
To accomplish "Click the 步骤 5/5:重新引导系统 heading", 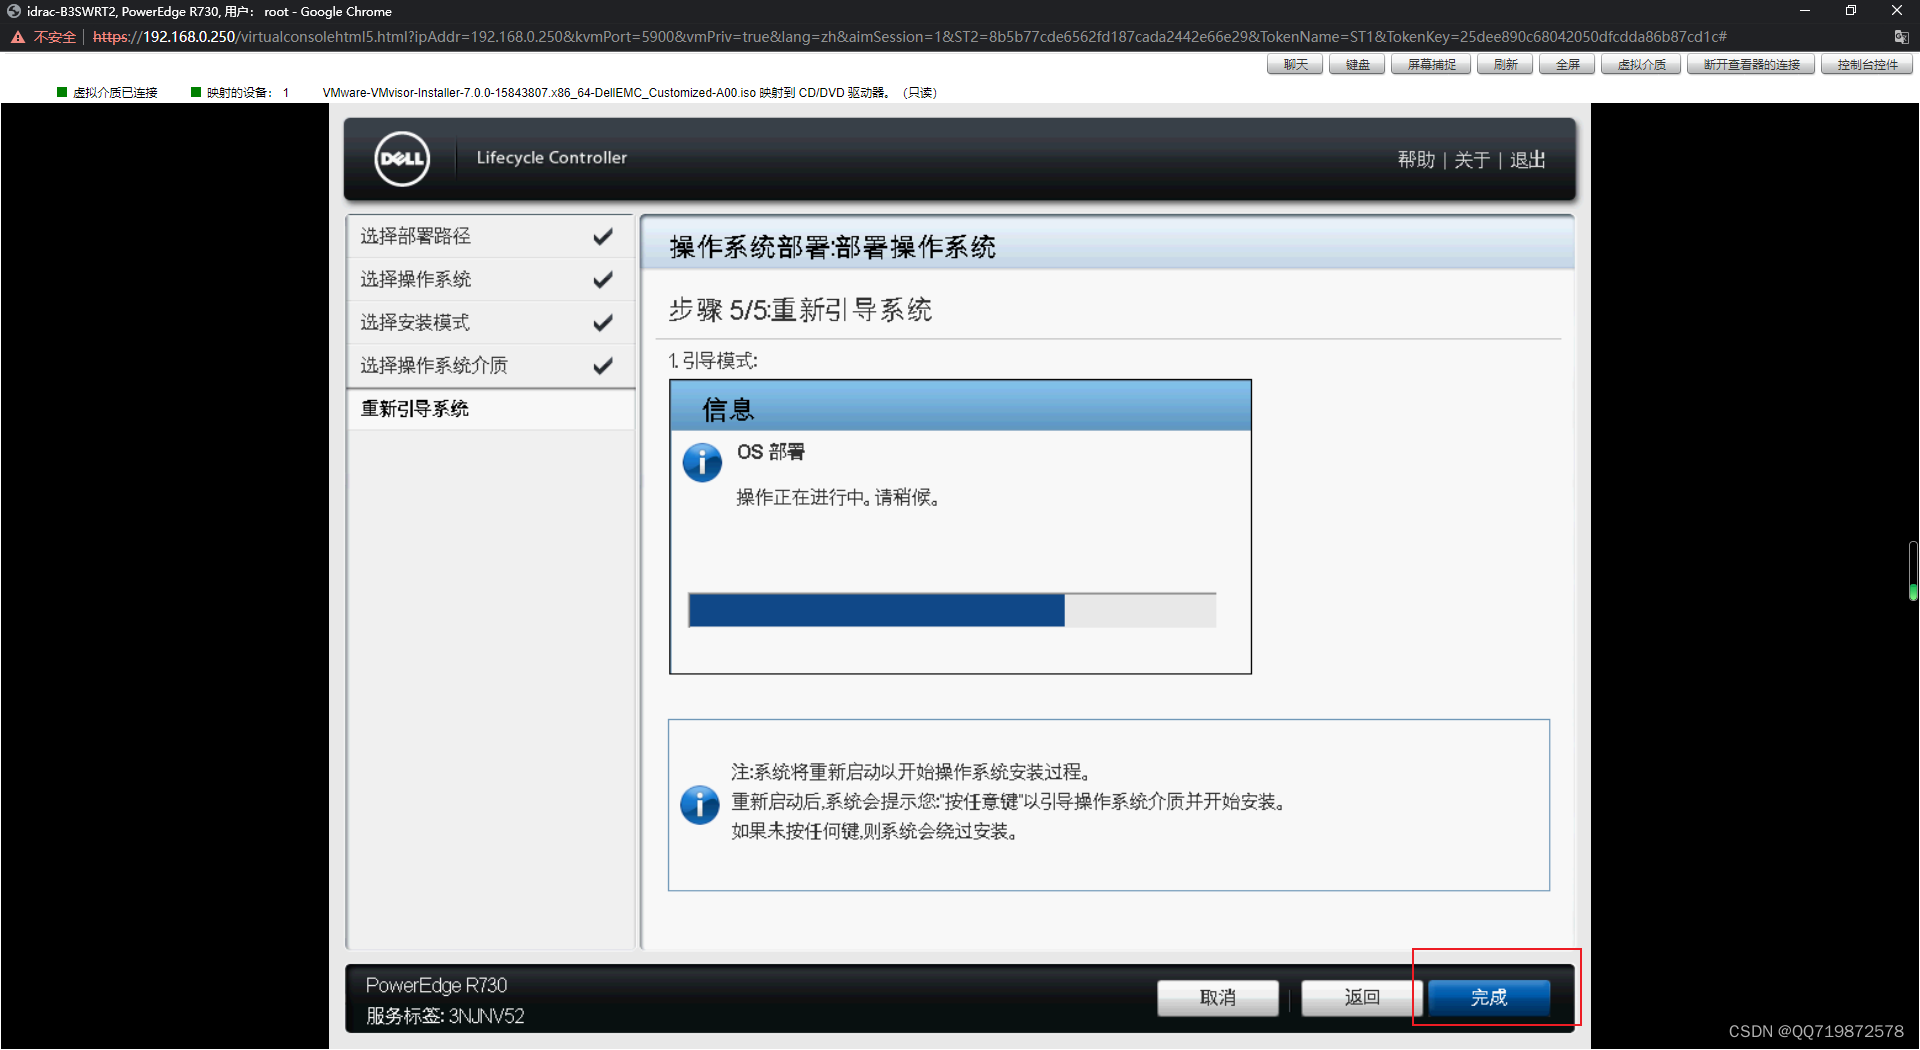I will coord(800,310).
